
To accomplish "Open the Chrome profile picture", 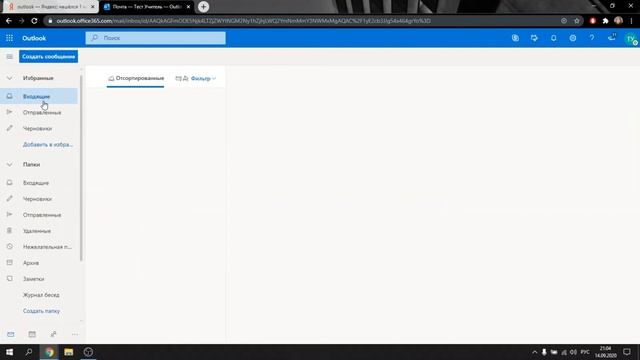I will pos(618,20).
